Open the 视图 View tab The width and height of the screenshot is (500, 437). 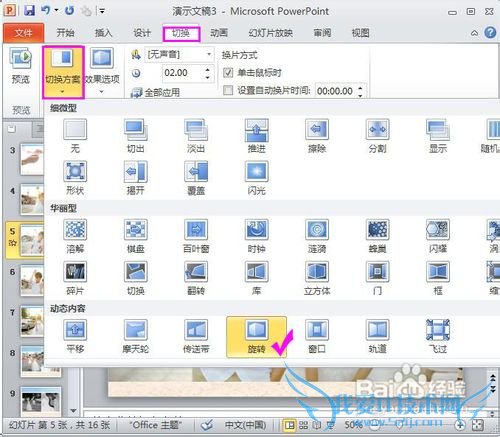coord(360,33)
